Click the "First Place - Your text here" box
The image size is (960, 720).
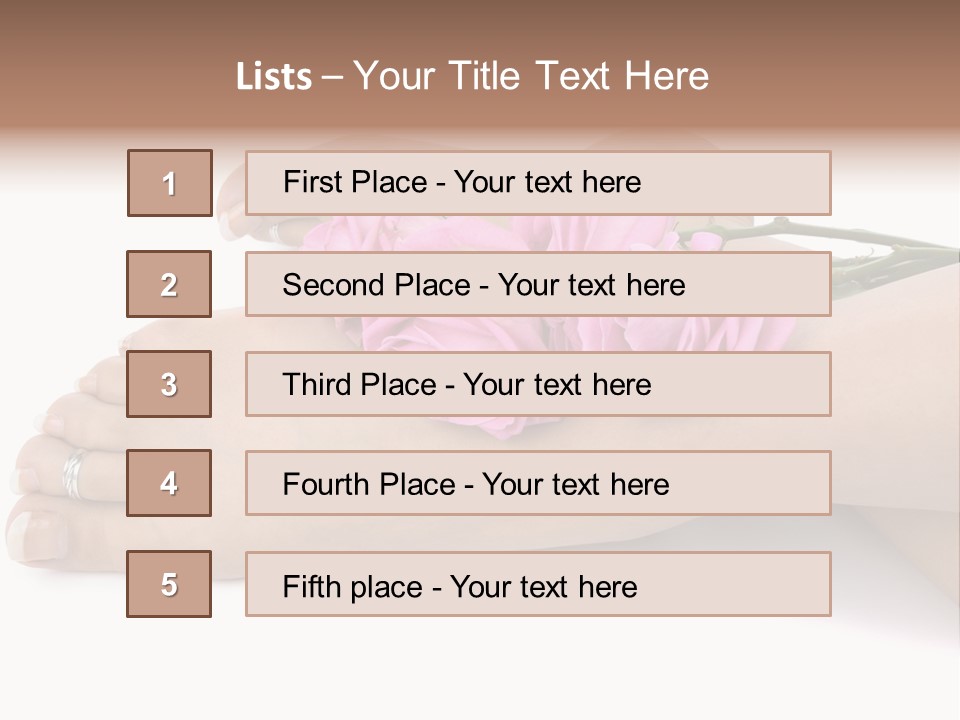coord(538,183)
